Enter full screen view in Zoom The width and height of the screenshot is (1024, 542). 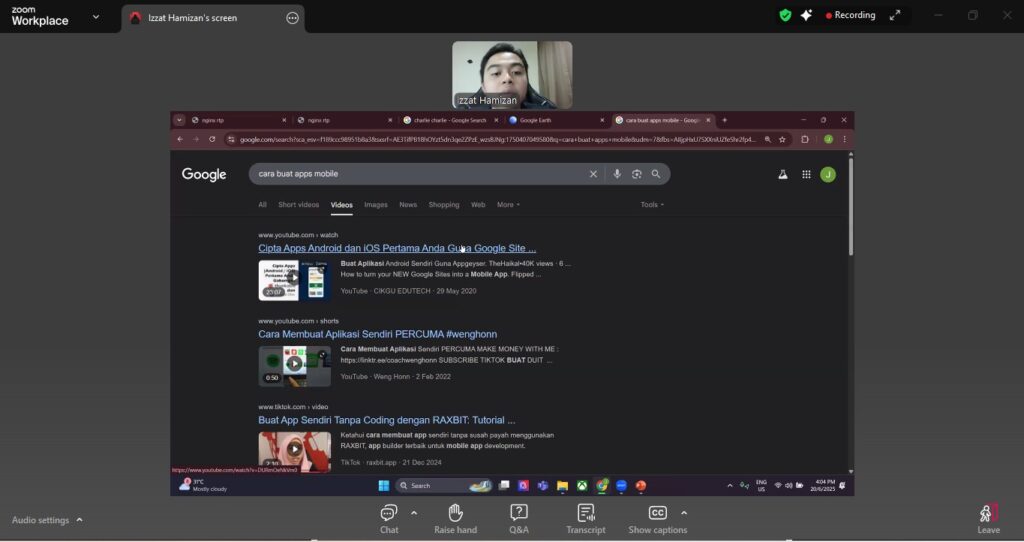point(895,15)
